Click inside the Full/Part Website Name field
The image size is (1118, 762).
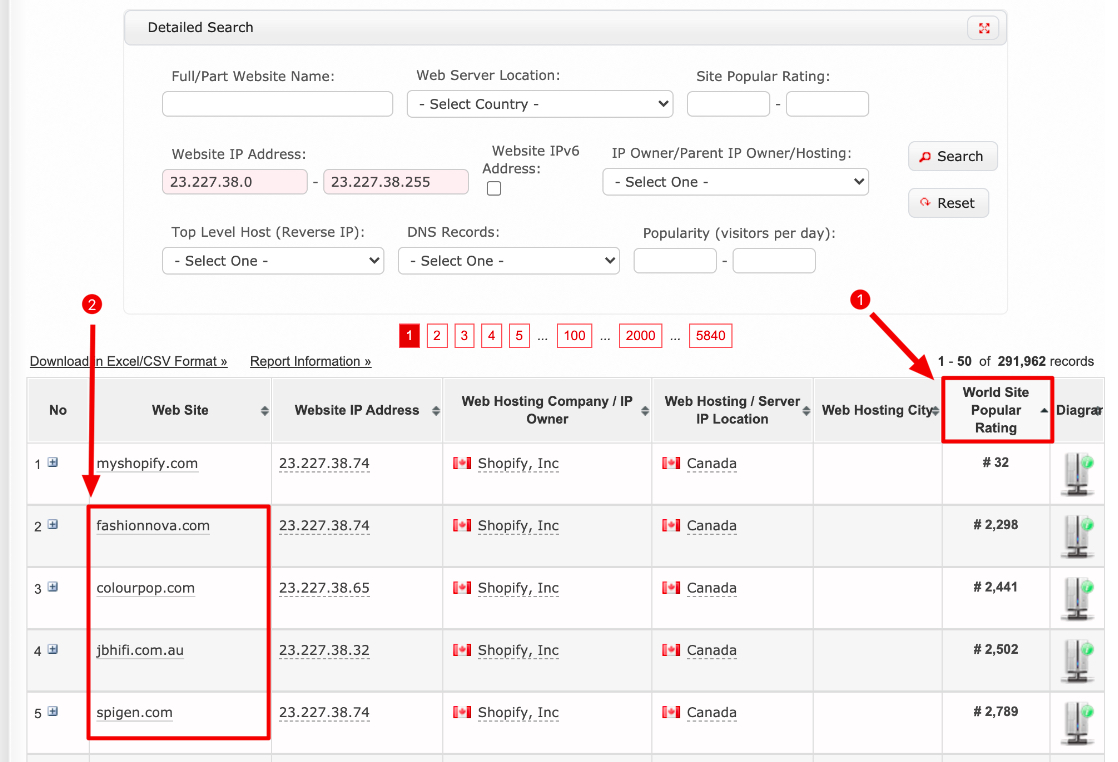coord(277,103)
